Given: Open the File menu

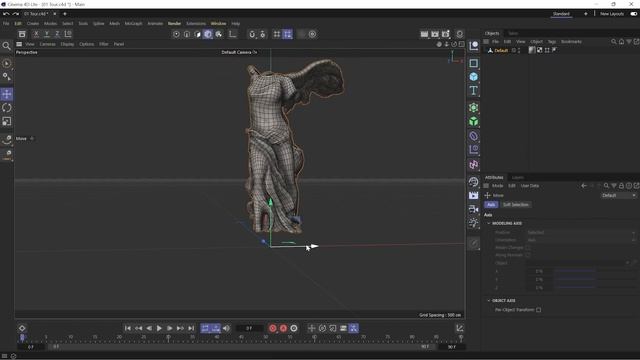Looking at the screenshot, I should [6, 24].
